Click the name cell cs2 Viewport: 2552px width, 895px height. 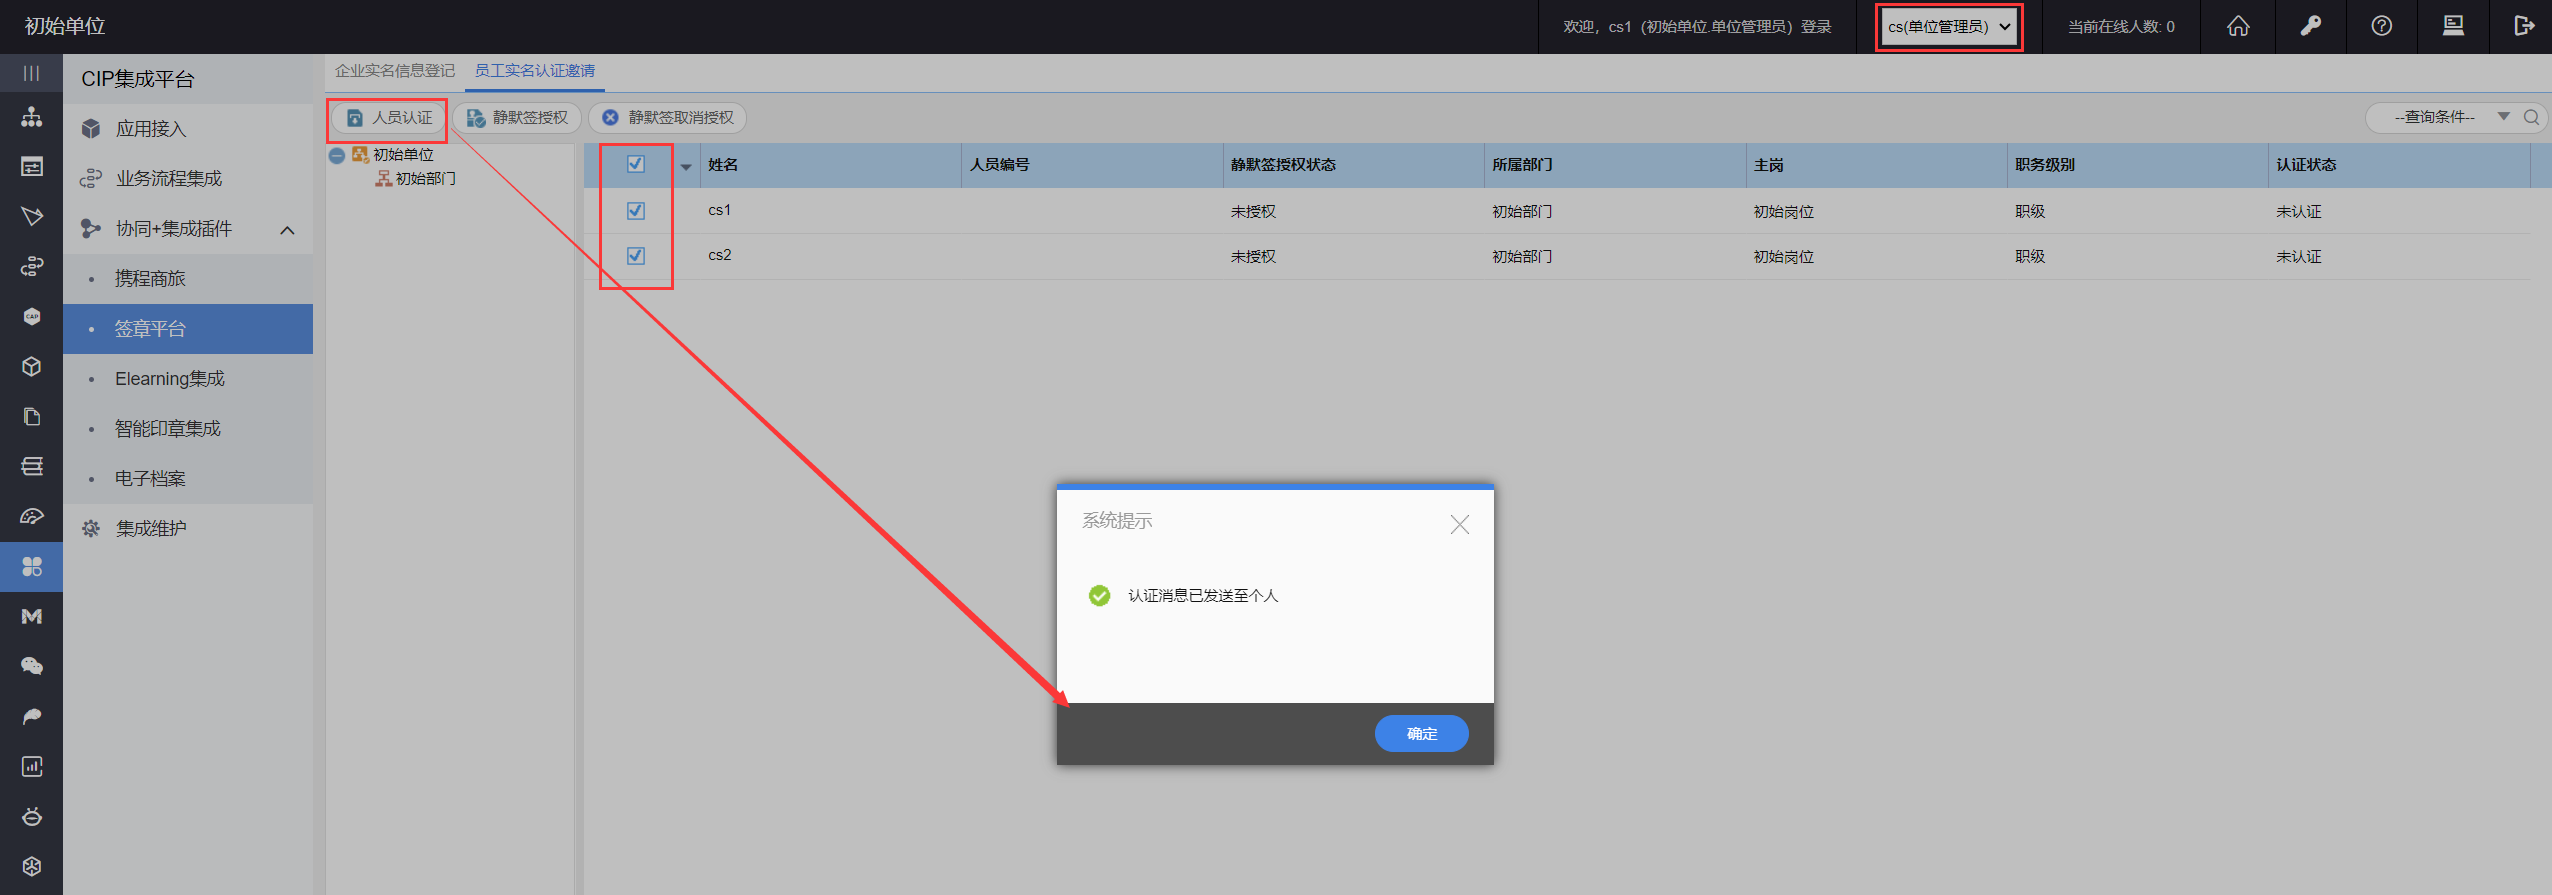(x=720, y=255)
